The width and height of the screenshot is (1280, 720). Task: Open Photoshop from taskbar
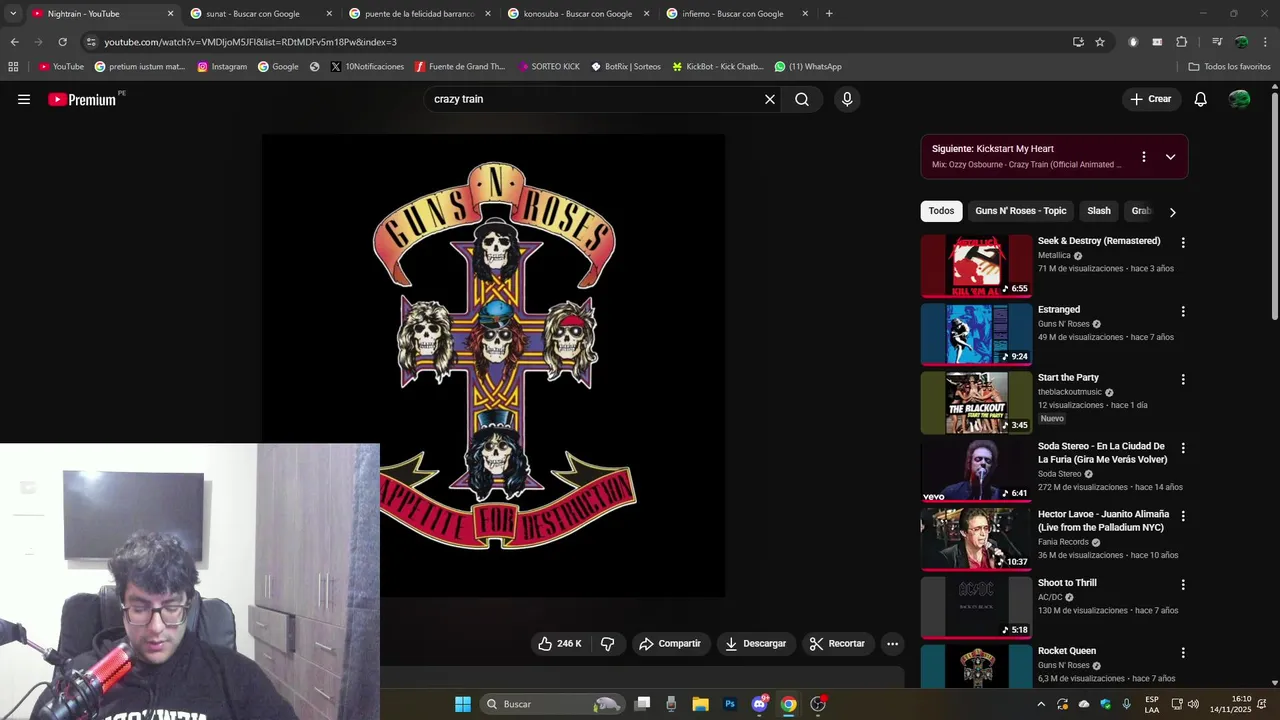pos(730,704)
